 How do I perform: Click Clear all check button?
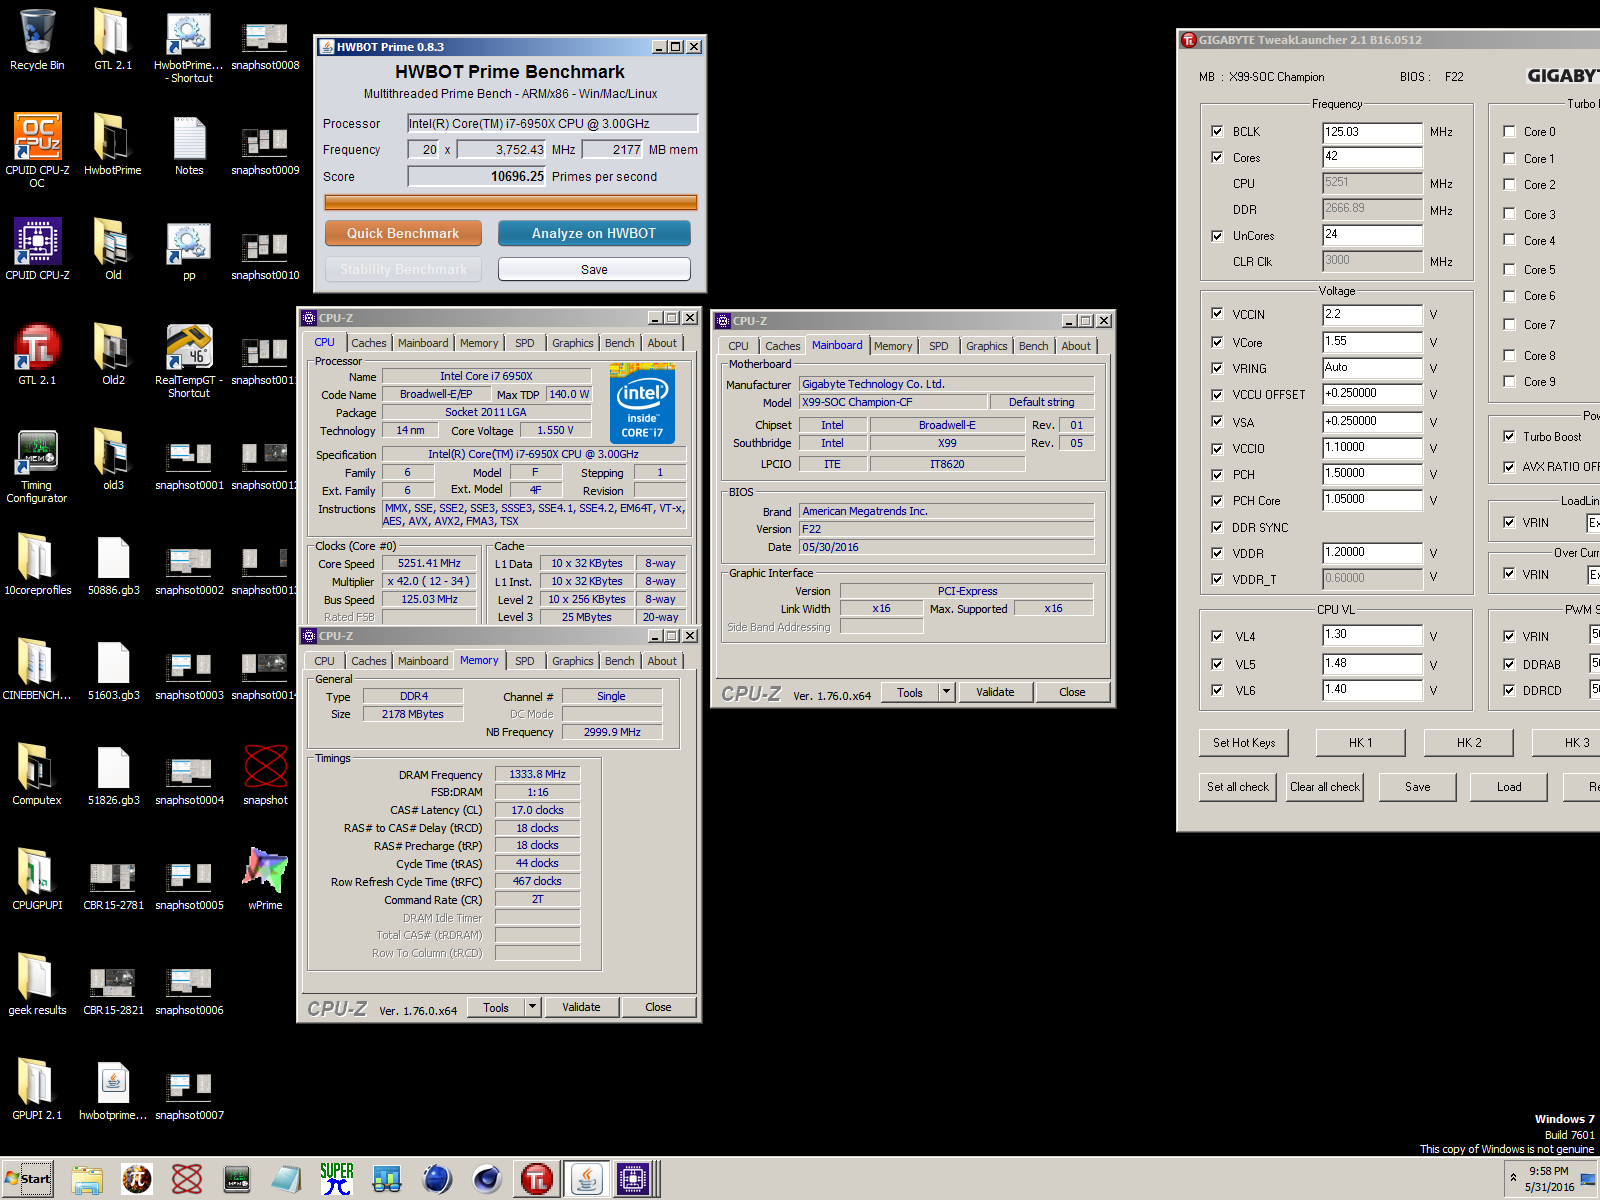(x=1324, y=787)
